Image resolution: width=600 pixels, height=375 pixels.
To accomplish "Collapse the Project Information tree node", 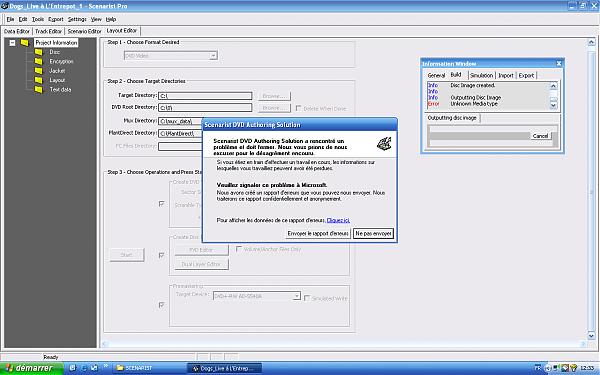I will click(x=13, y=42).
